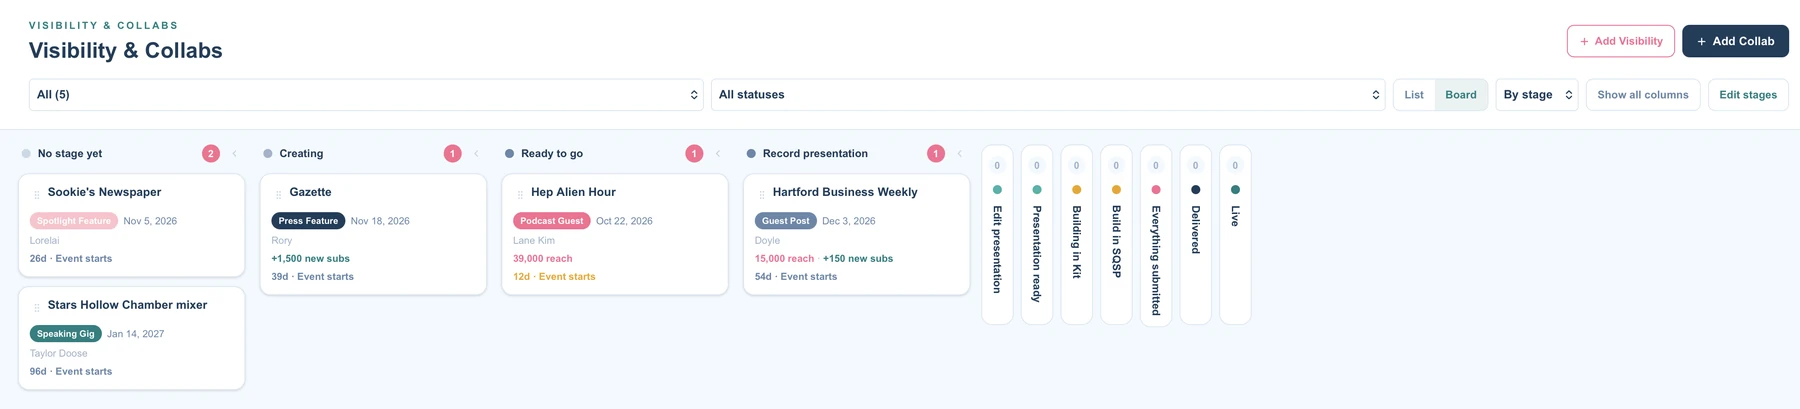Collapse the No stage yet column
Image resolution: width=1800 pixels, height=409 pixels.
coord(235,154)
